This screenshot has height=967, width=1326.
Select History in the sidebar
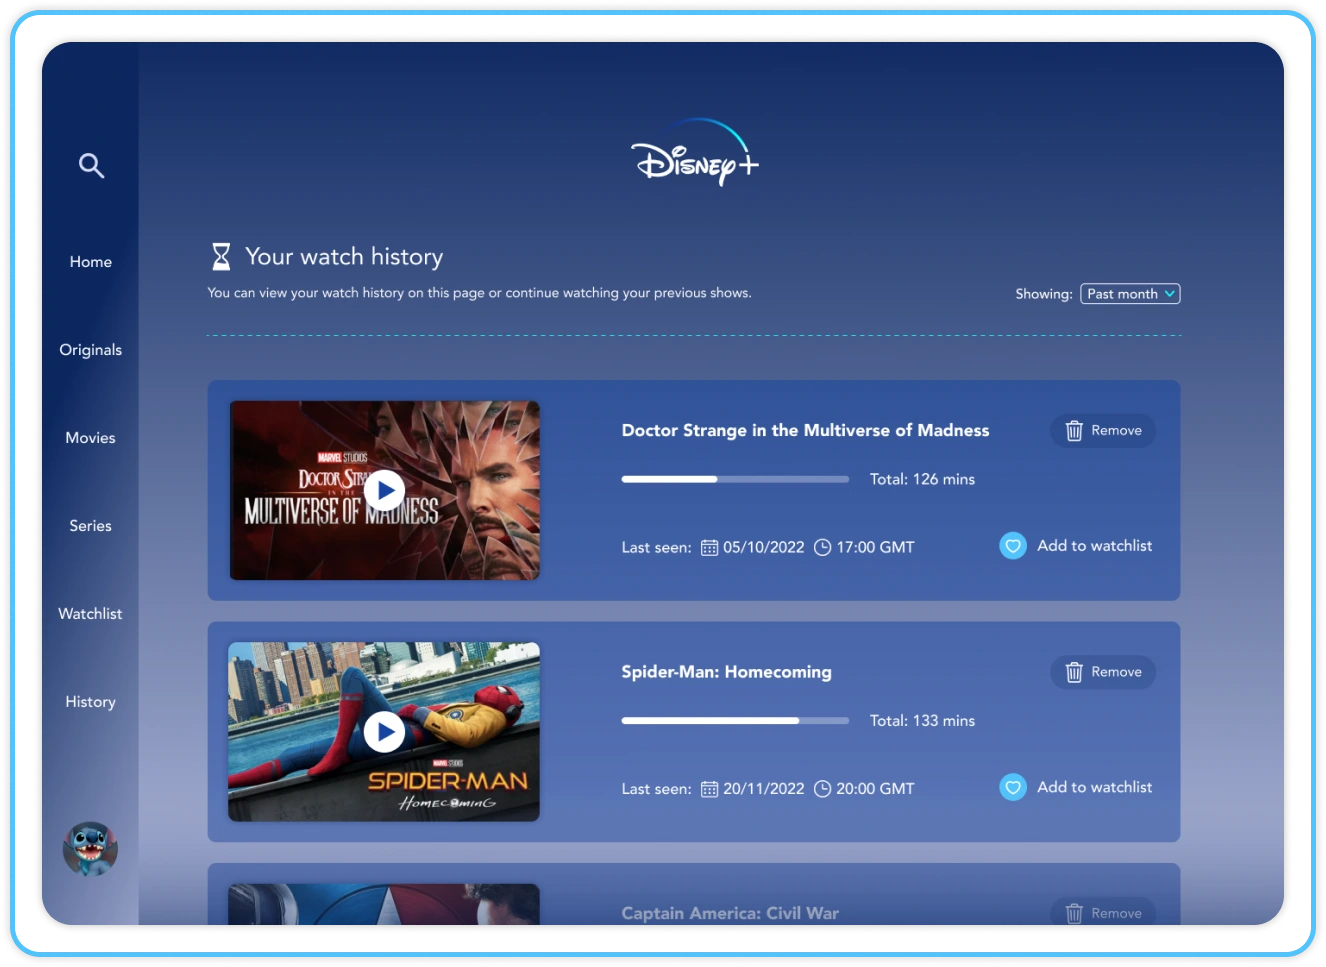click(91, 702)
